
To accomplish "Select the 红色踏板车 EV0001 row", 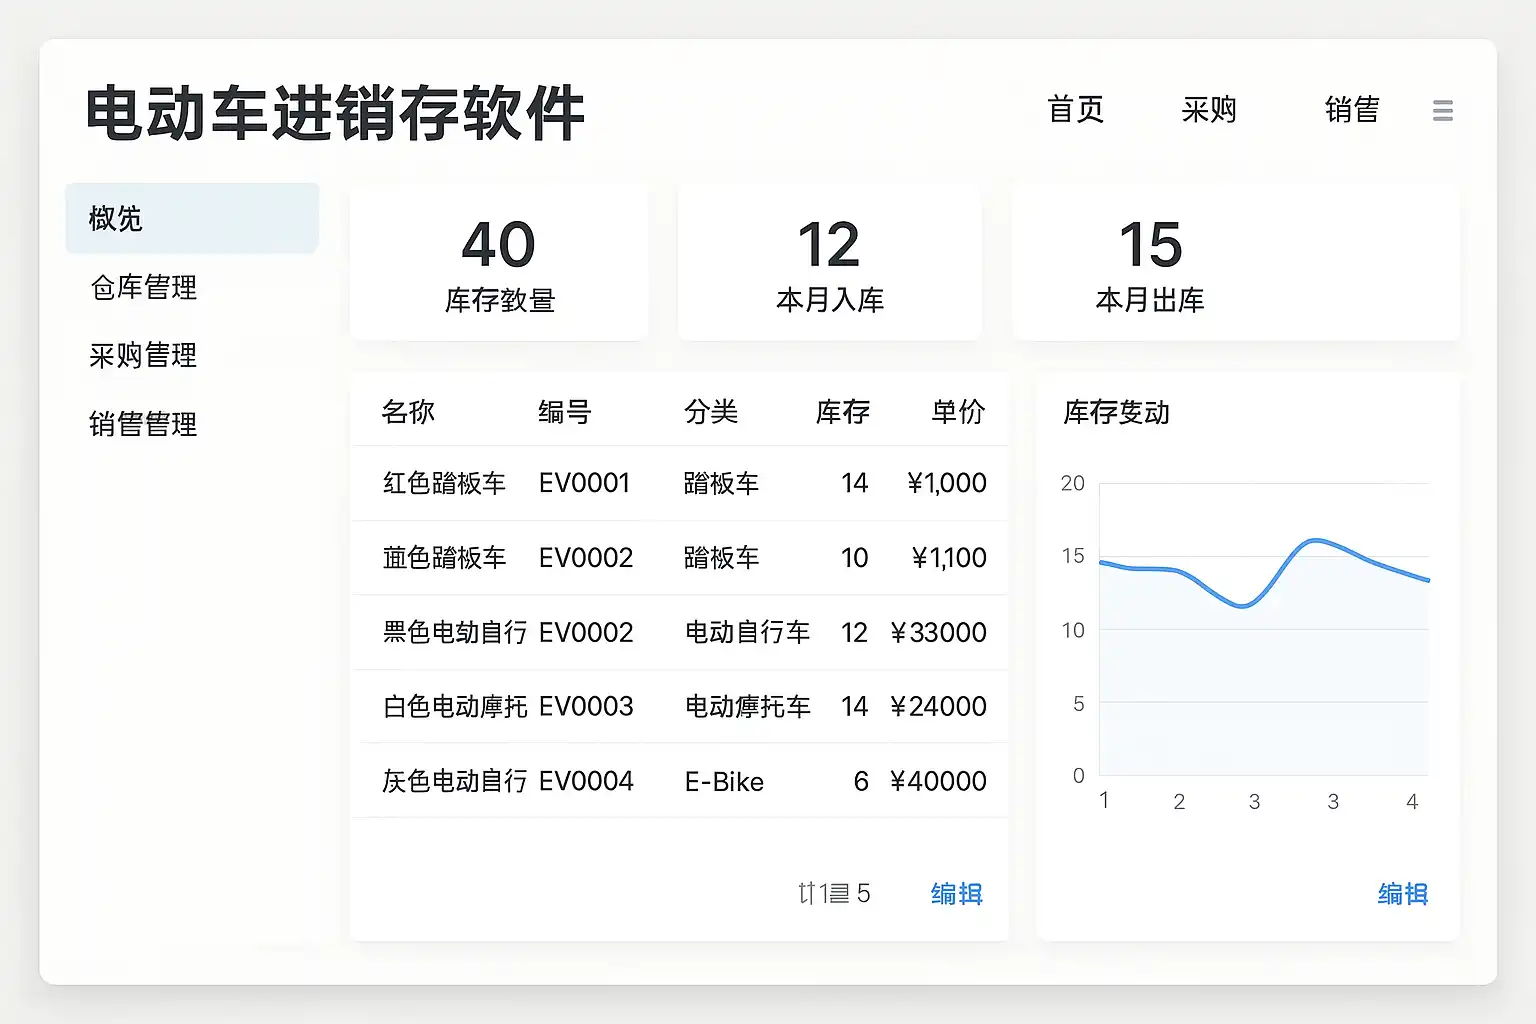I will click(x=680, y=484).
